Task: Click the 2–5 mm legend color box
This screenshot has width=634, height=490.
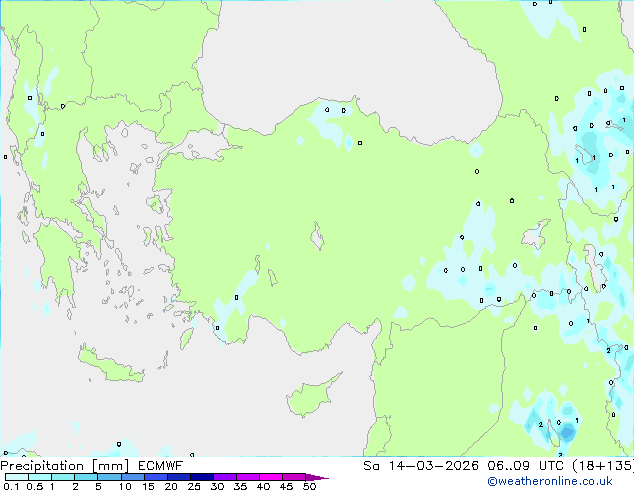Action: point(86,477)
